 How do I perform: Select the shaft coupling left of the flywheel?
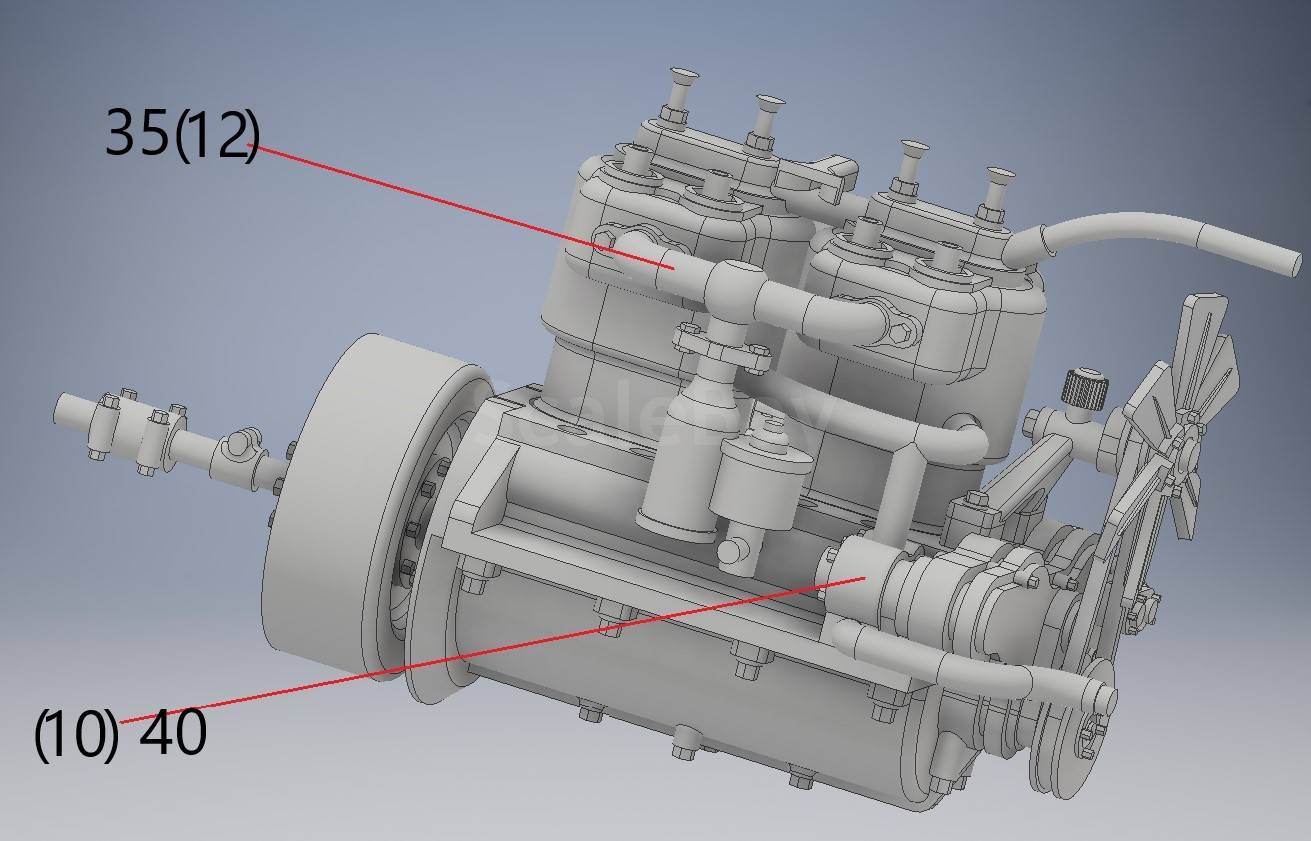(x=140, y=432)
